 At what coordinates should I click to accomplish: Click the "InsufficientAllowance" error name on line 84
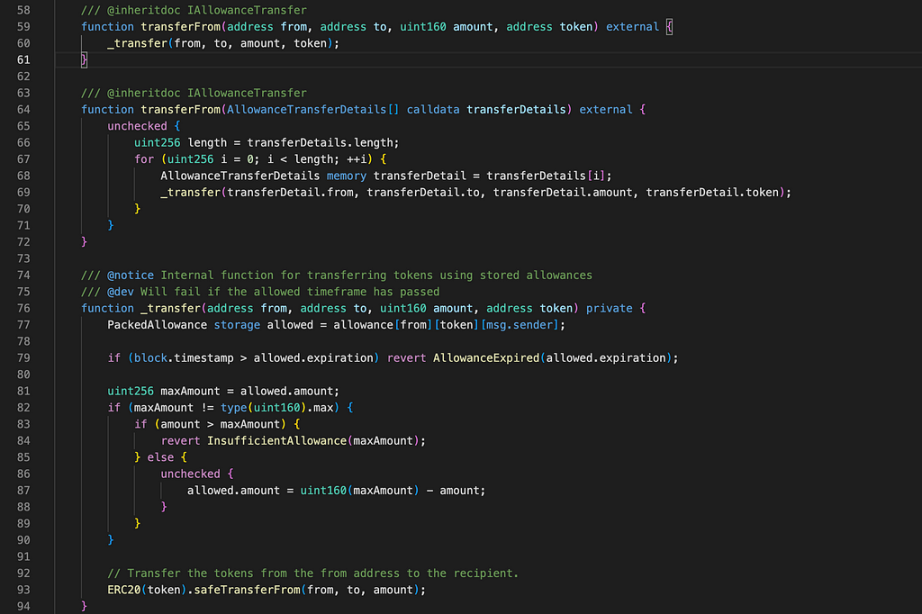pos(277,441)
